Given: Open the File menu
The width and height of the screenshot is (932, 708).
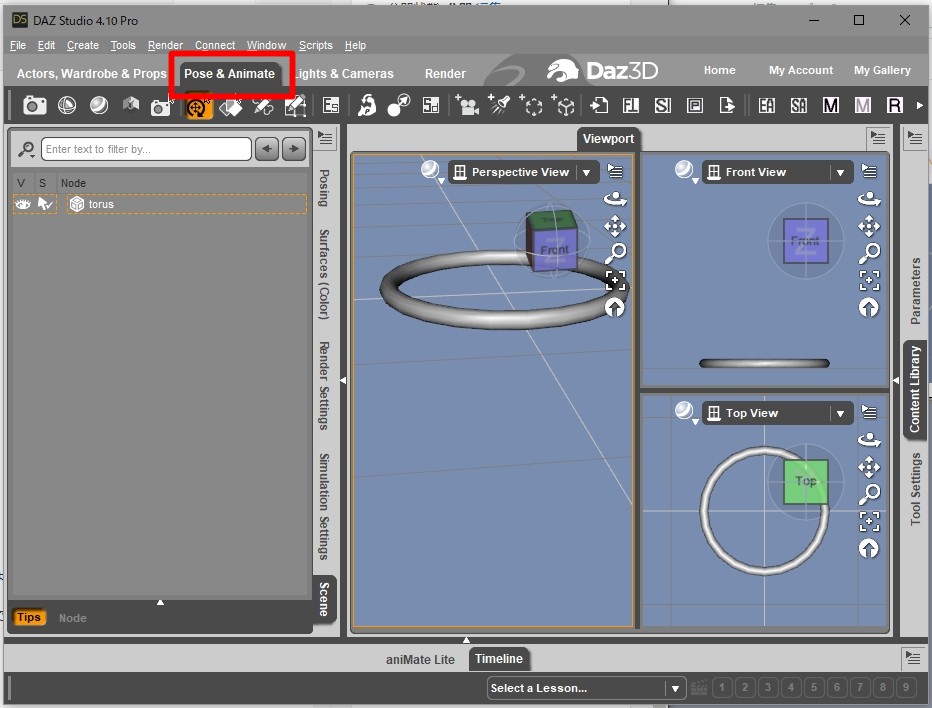Looking at the screenshot, I should [18, 45].
